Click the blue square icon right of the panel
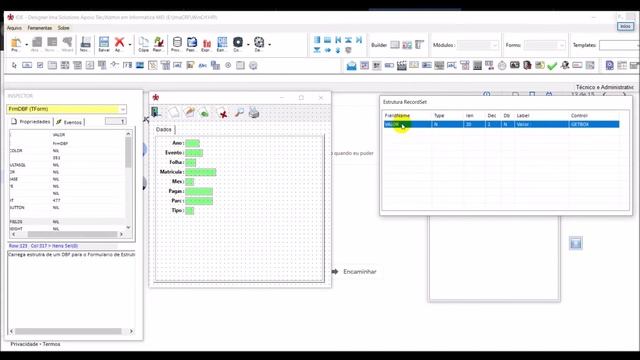The image size is (640, 360). tap(576, 243)
